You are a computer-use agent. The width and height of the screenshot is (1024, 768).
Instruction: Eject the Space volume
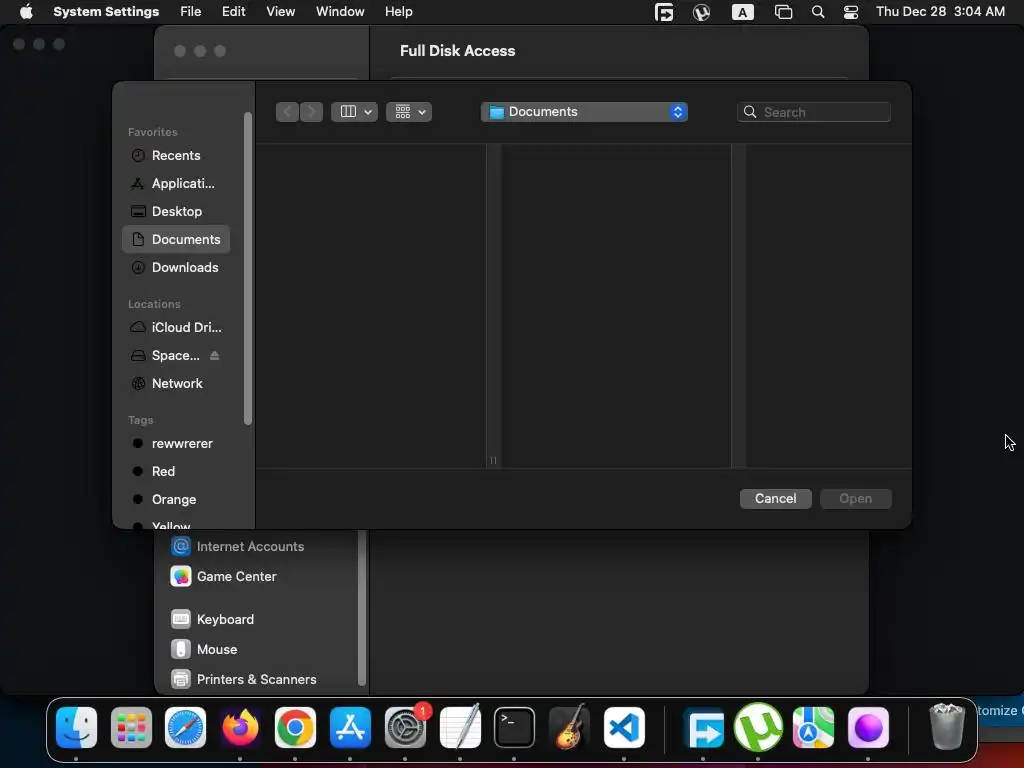point(214,355)
